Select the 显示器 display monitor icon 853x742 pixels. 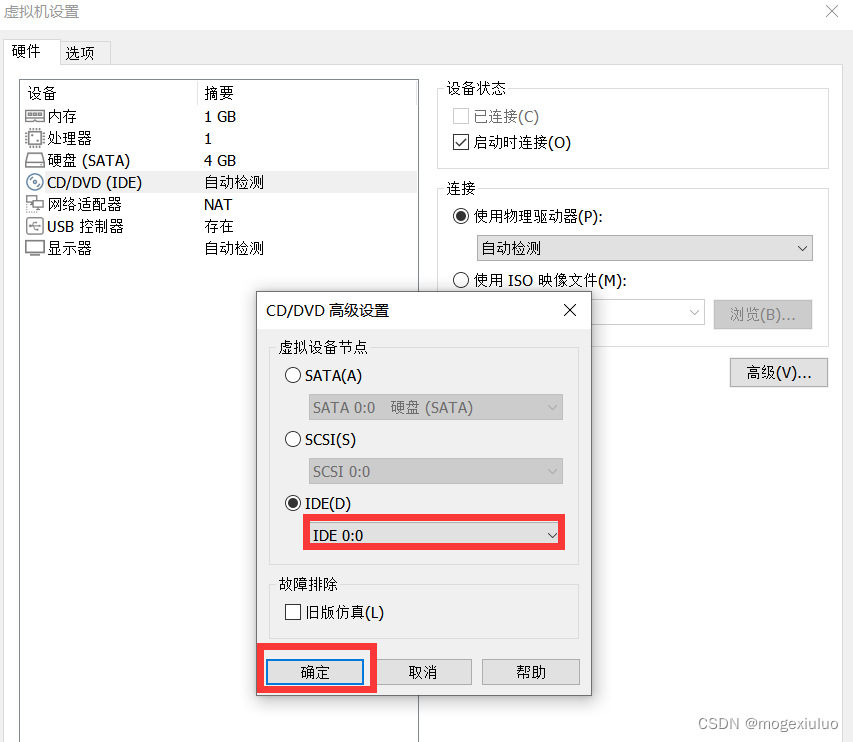[35, 248]
